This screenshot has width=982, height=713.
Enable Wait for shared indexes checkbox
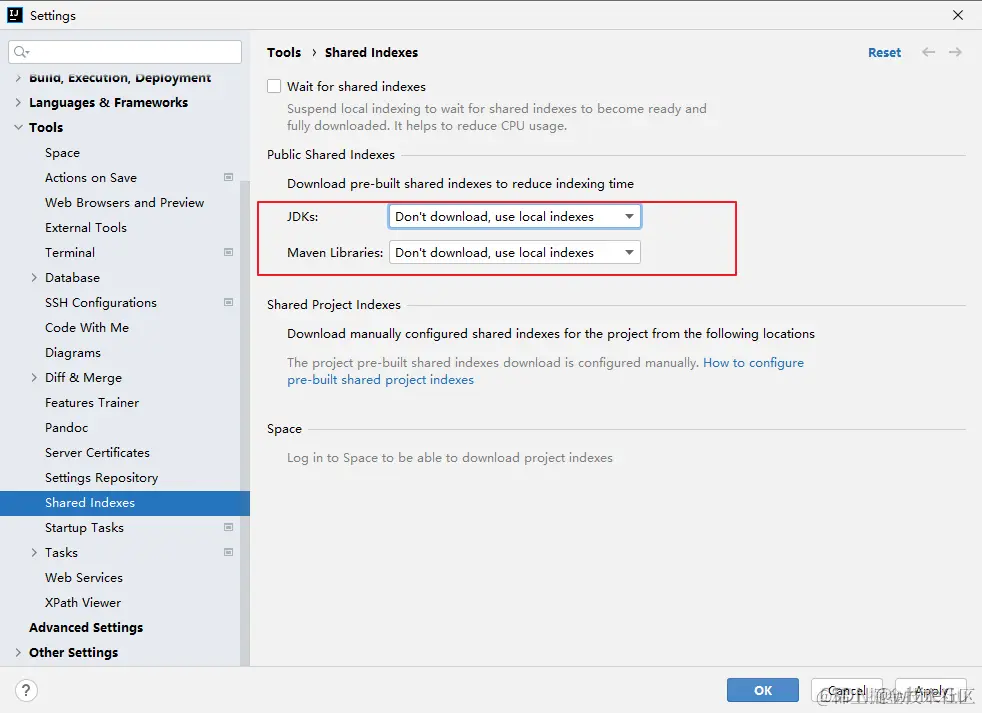(x=274, y=86)
